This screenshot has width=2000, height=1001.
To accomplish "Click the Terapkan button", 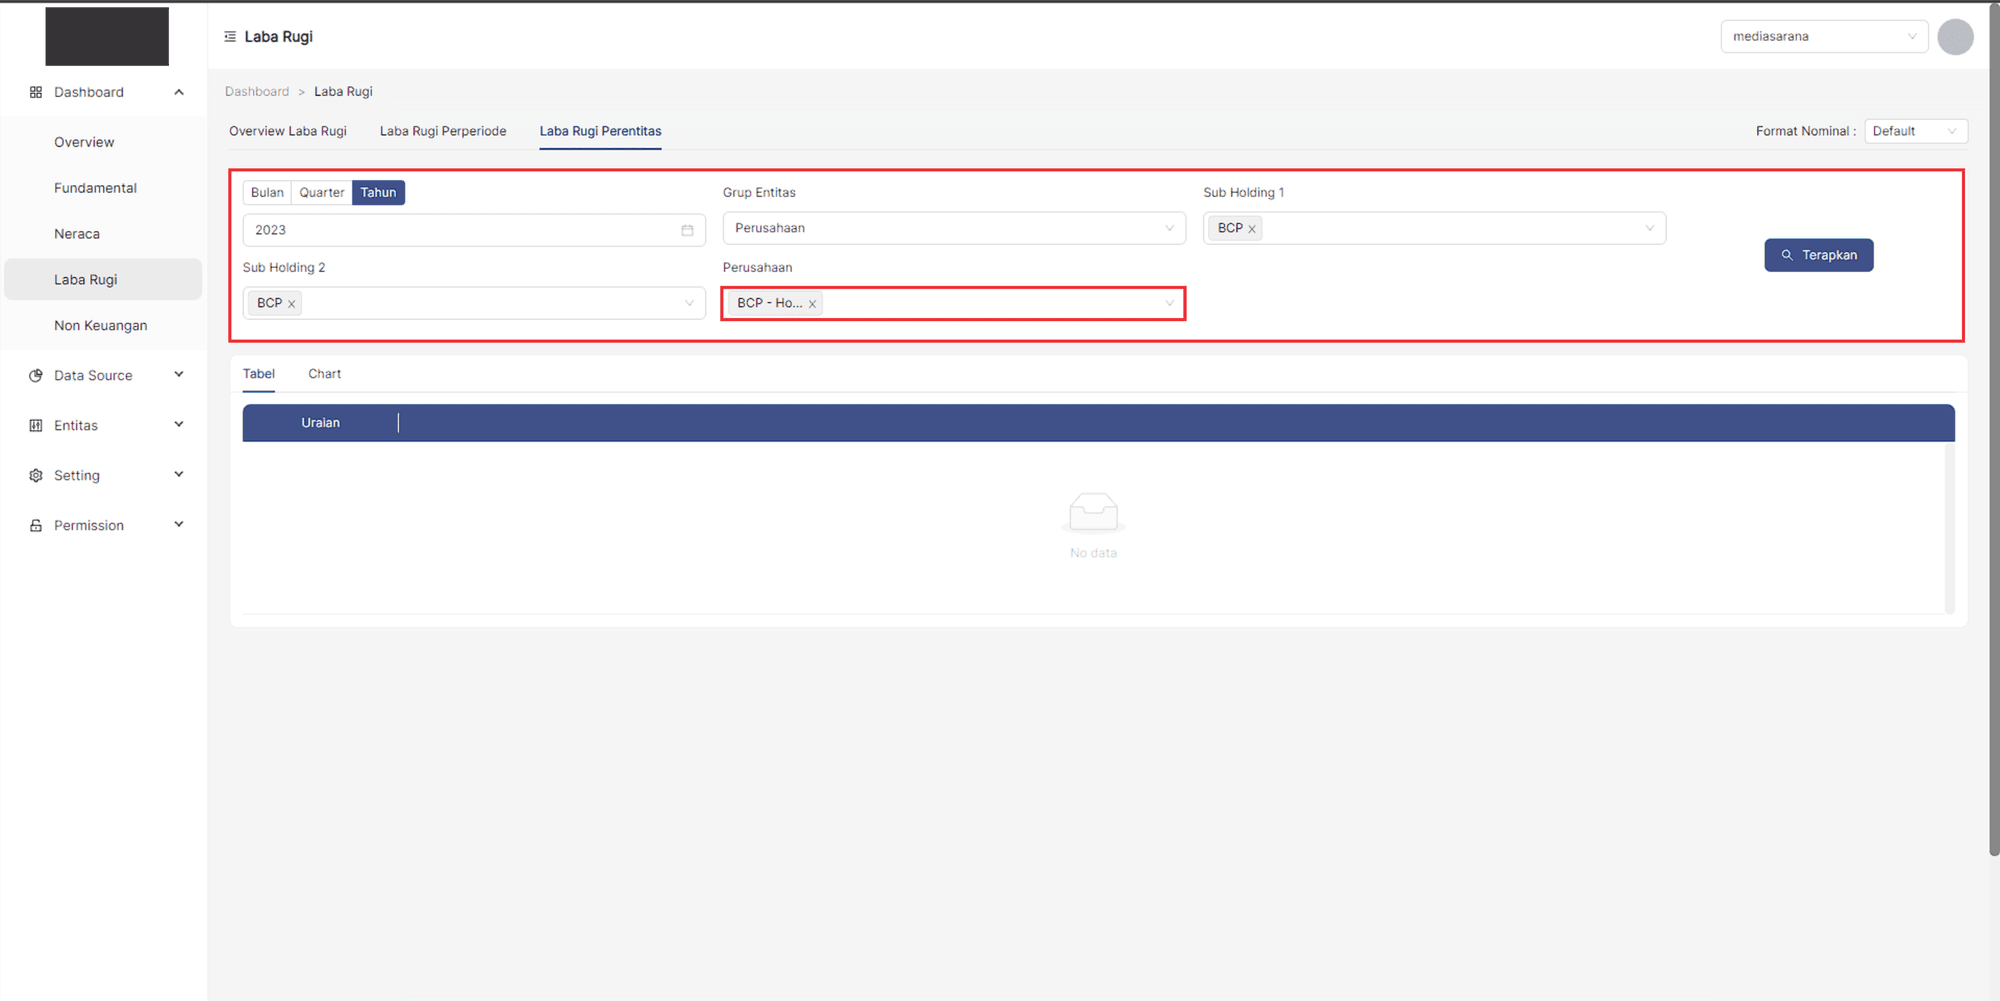I will tap(1818, 255).
